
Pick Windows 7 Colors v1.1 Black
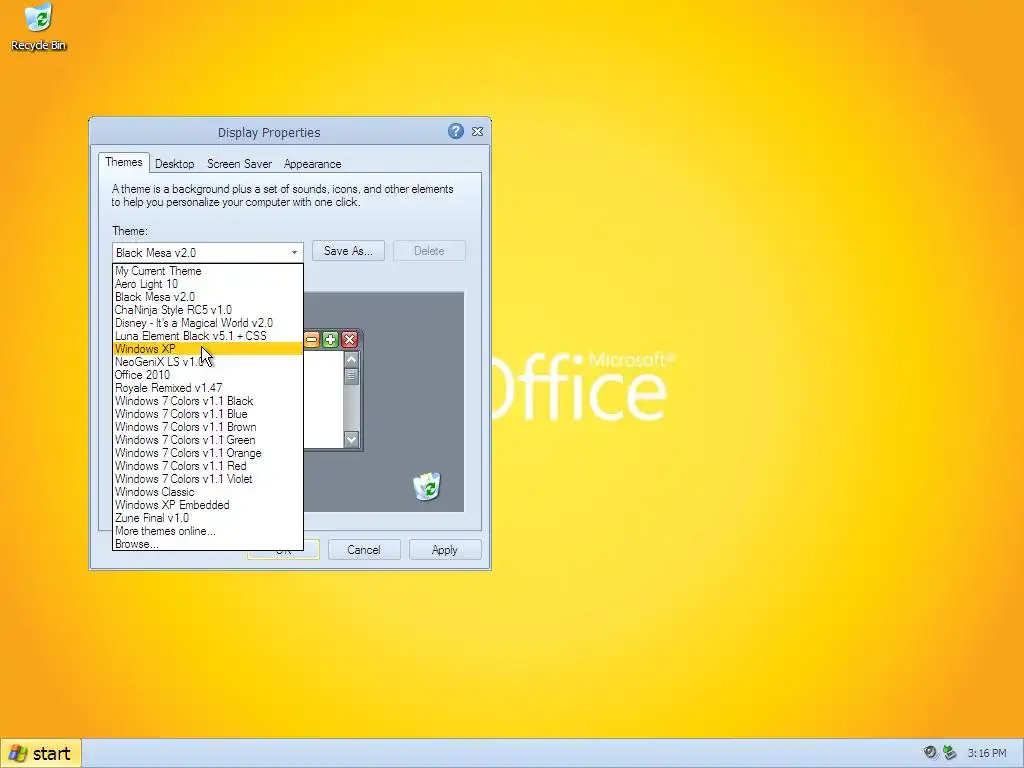(x=208, y=401)
